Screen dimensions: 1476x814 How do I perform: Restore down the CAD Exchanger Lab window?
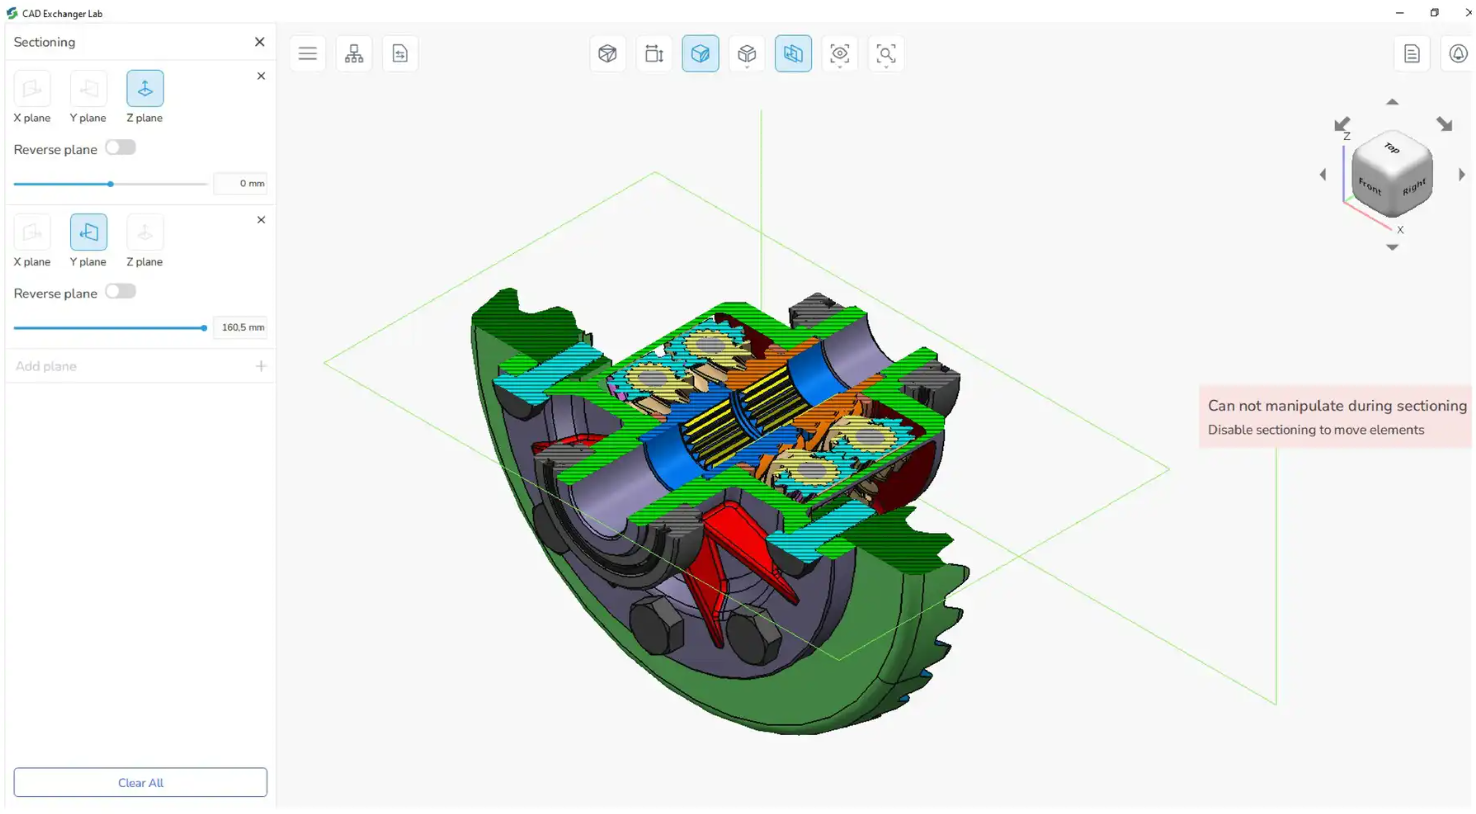[1434, 13]
